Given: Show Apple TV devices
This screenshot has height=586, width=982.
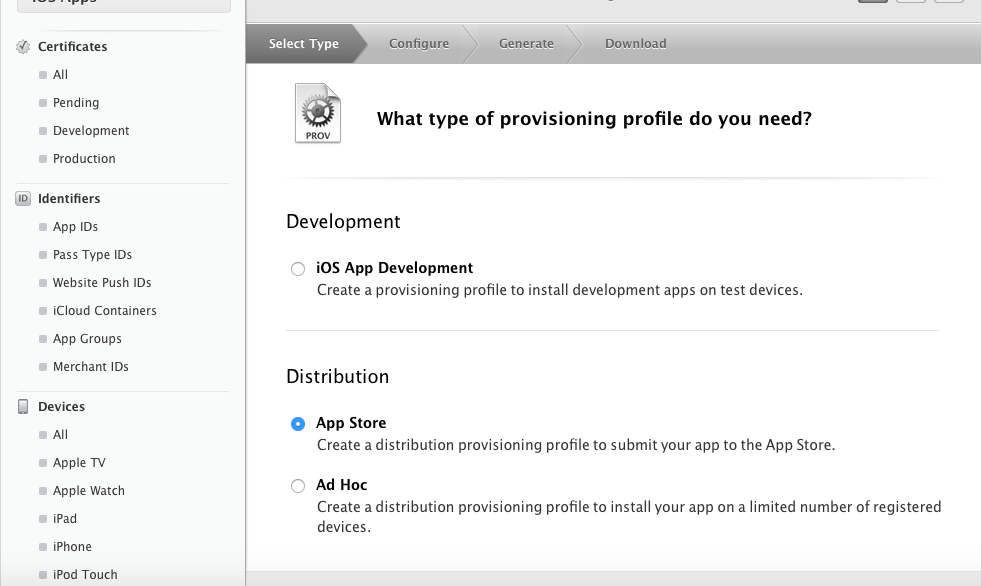Looking at the screenshot, I should [x=79, y=463].
